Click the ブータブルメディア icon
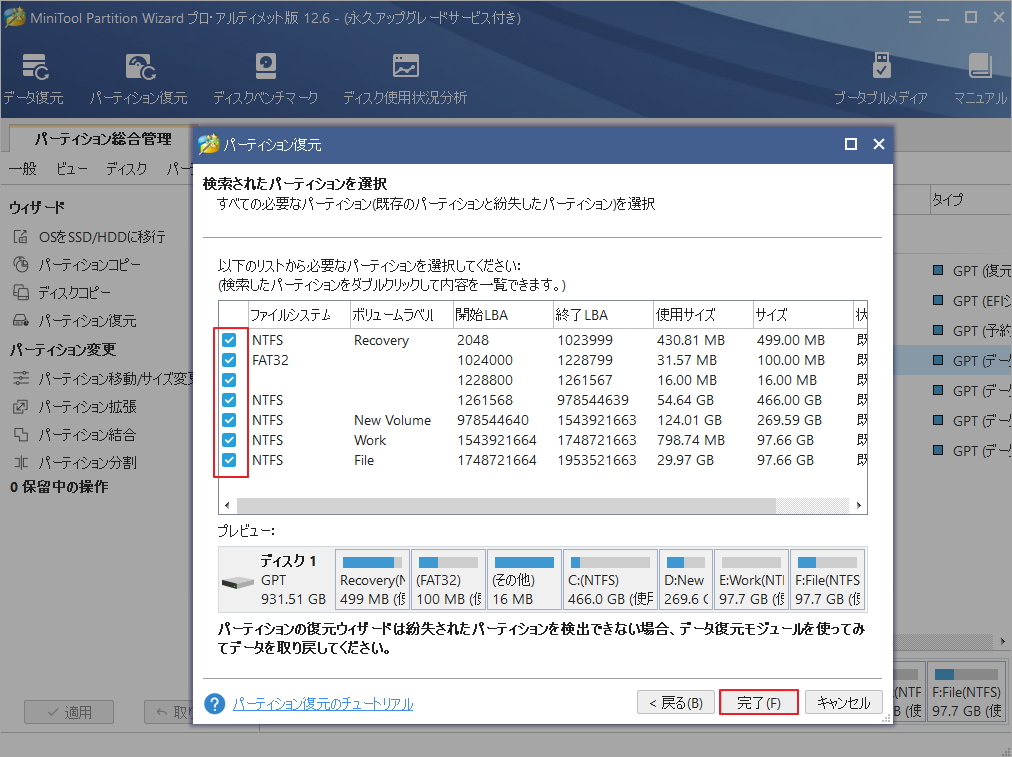The width and height of the screenshot is (1012, 757). pos(880,68)
